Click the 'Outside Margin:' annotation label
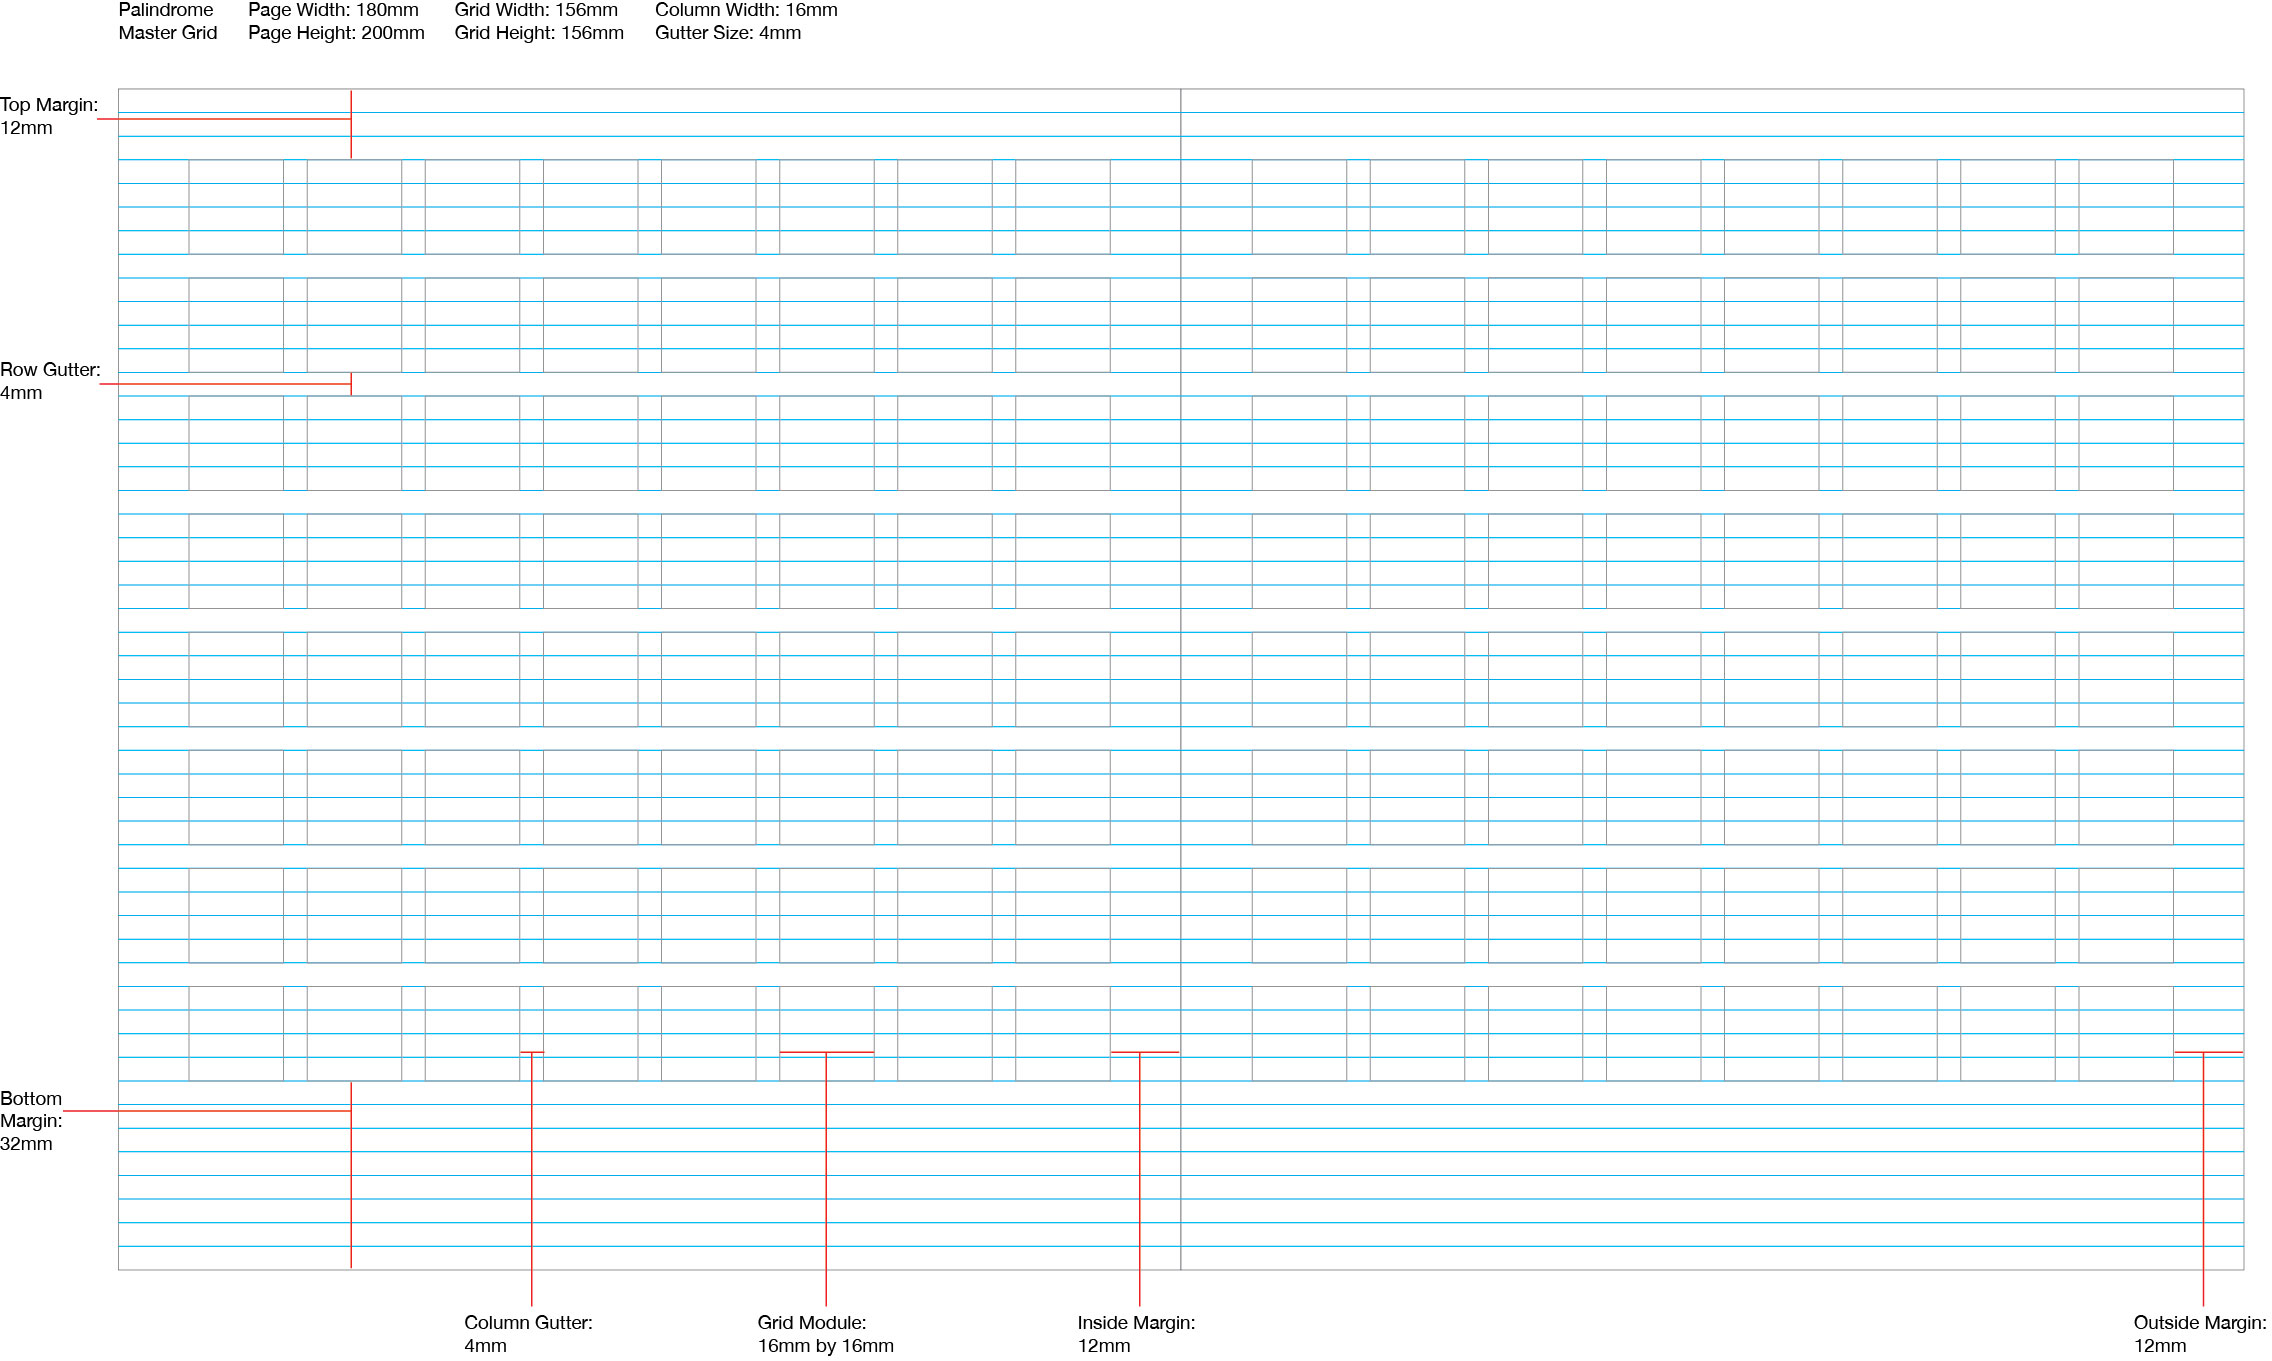This screenshot has width=2272, height=1361. [2200, 1322]
